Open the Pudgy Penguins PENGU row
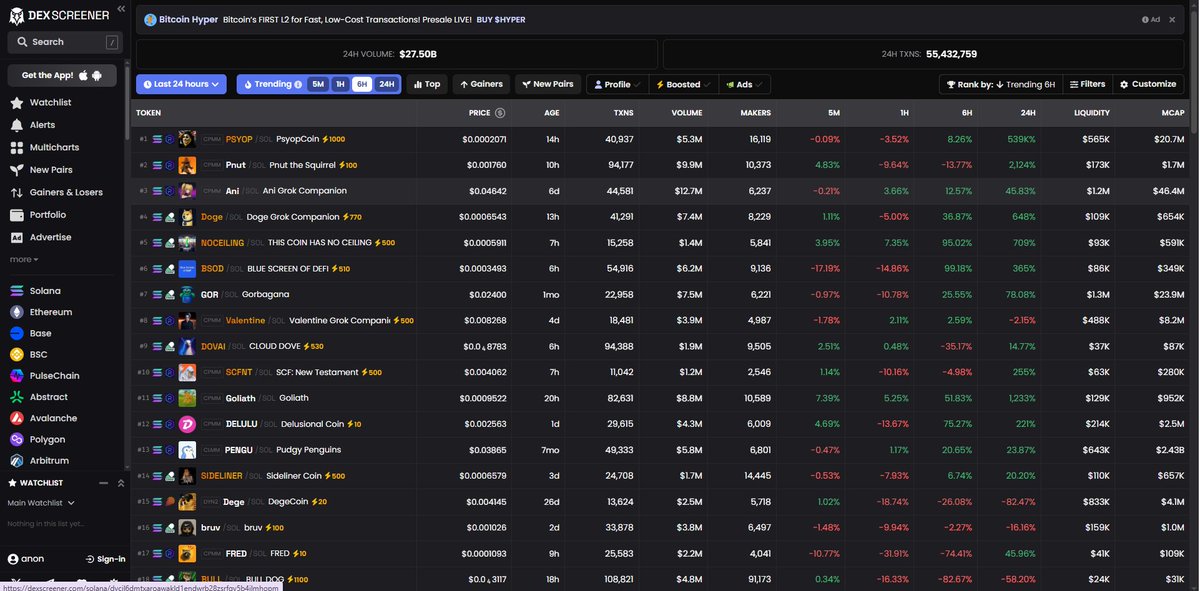1200x591 pixels. click(658, 450)
